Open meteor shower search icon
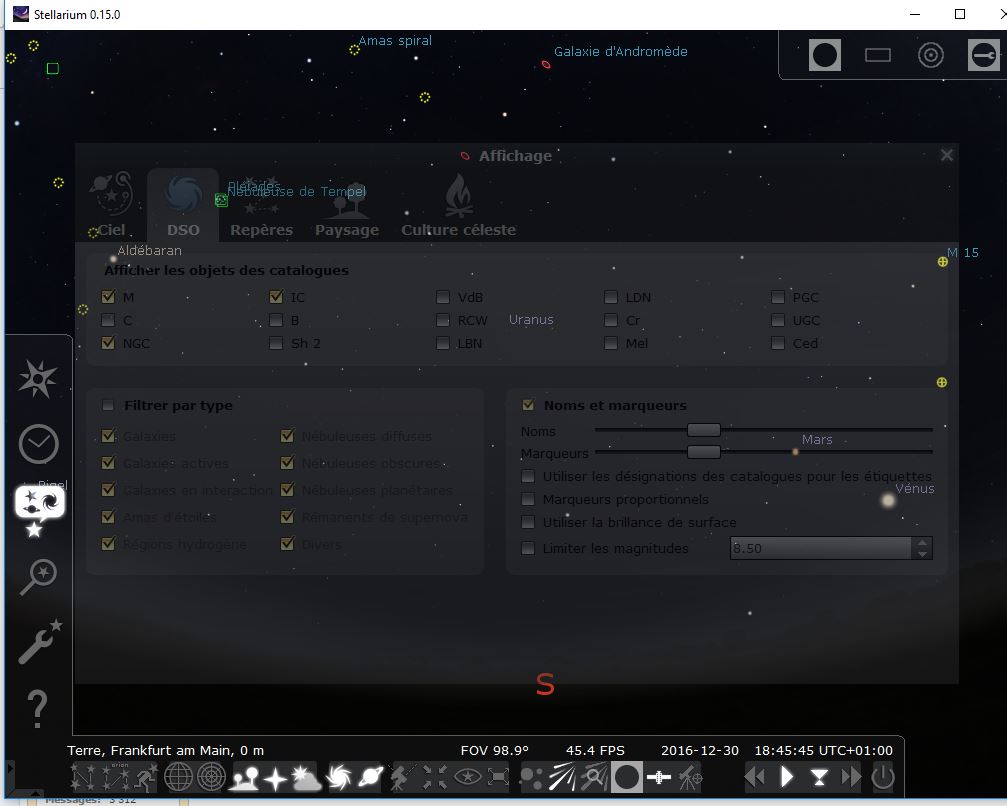The width and height of the screenshot is (1007, 806). [x=595, y=777]
